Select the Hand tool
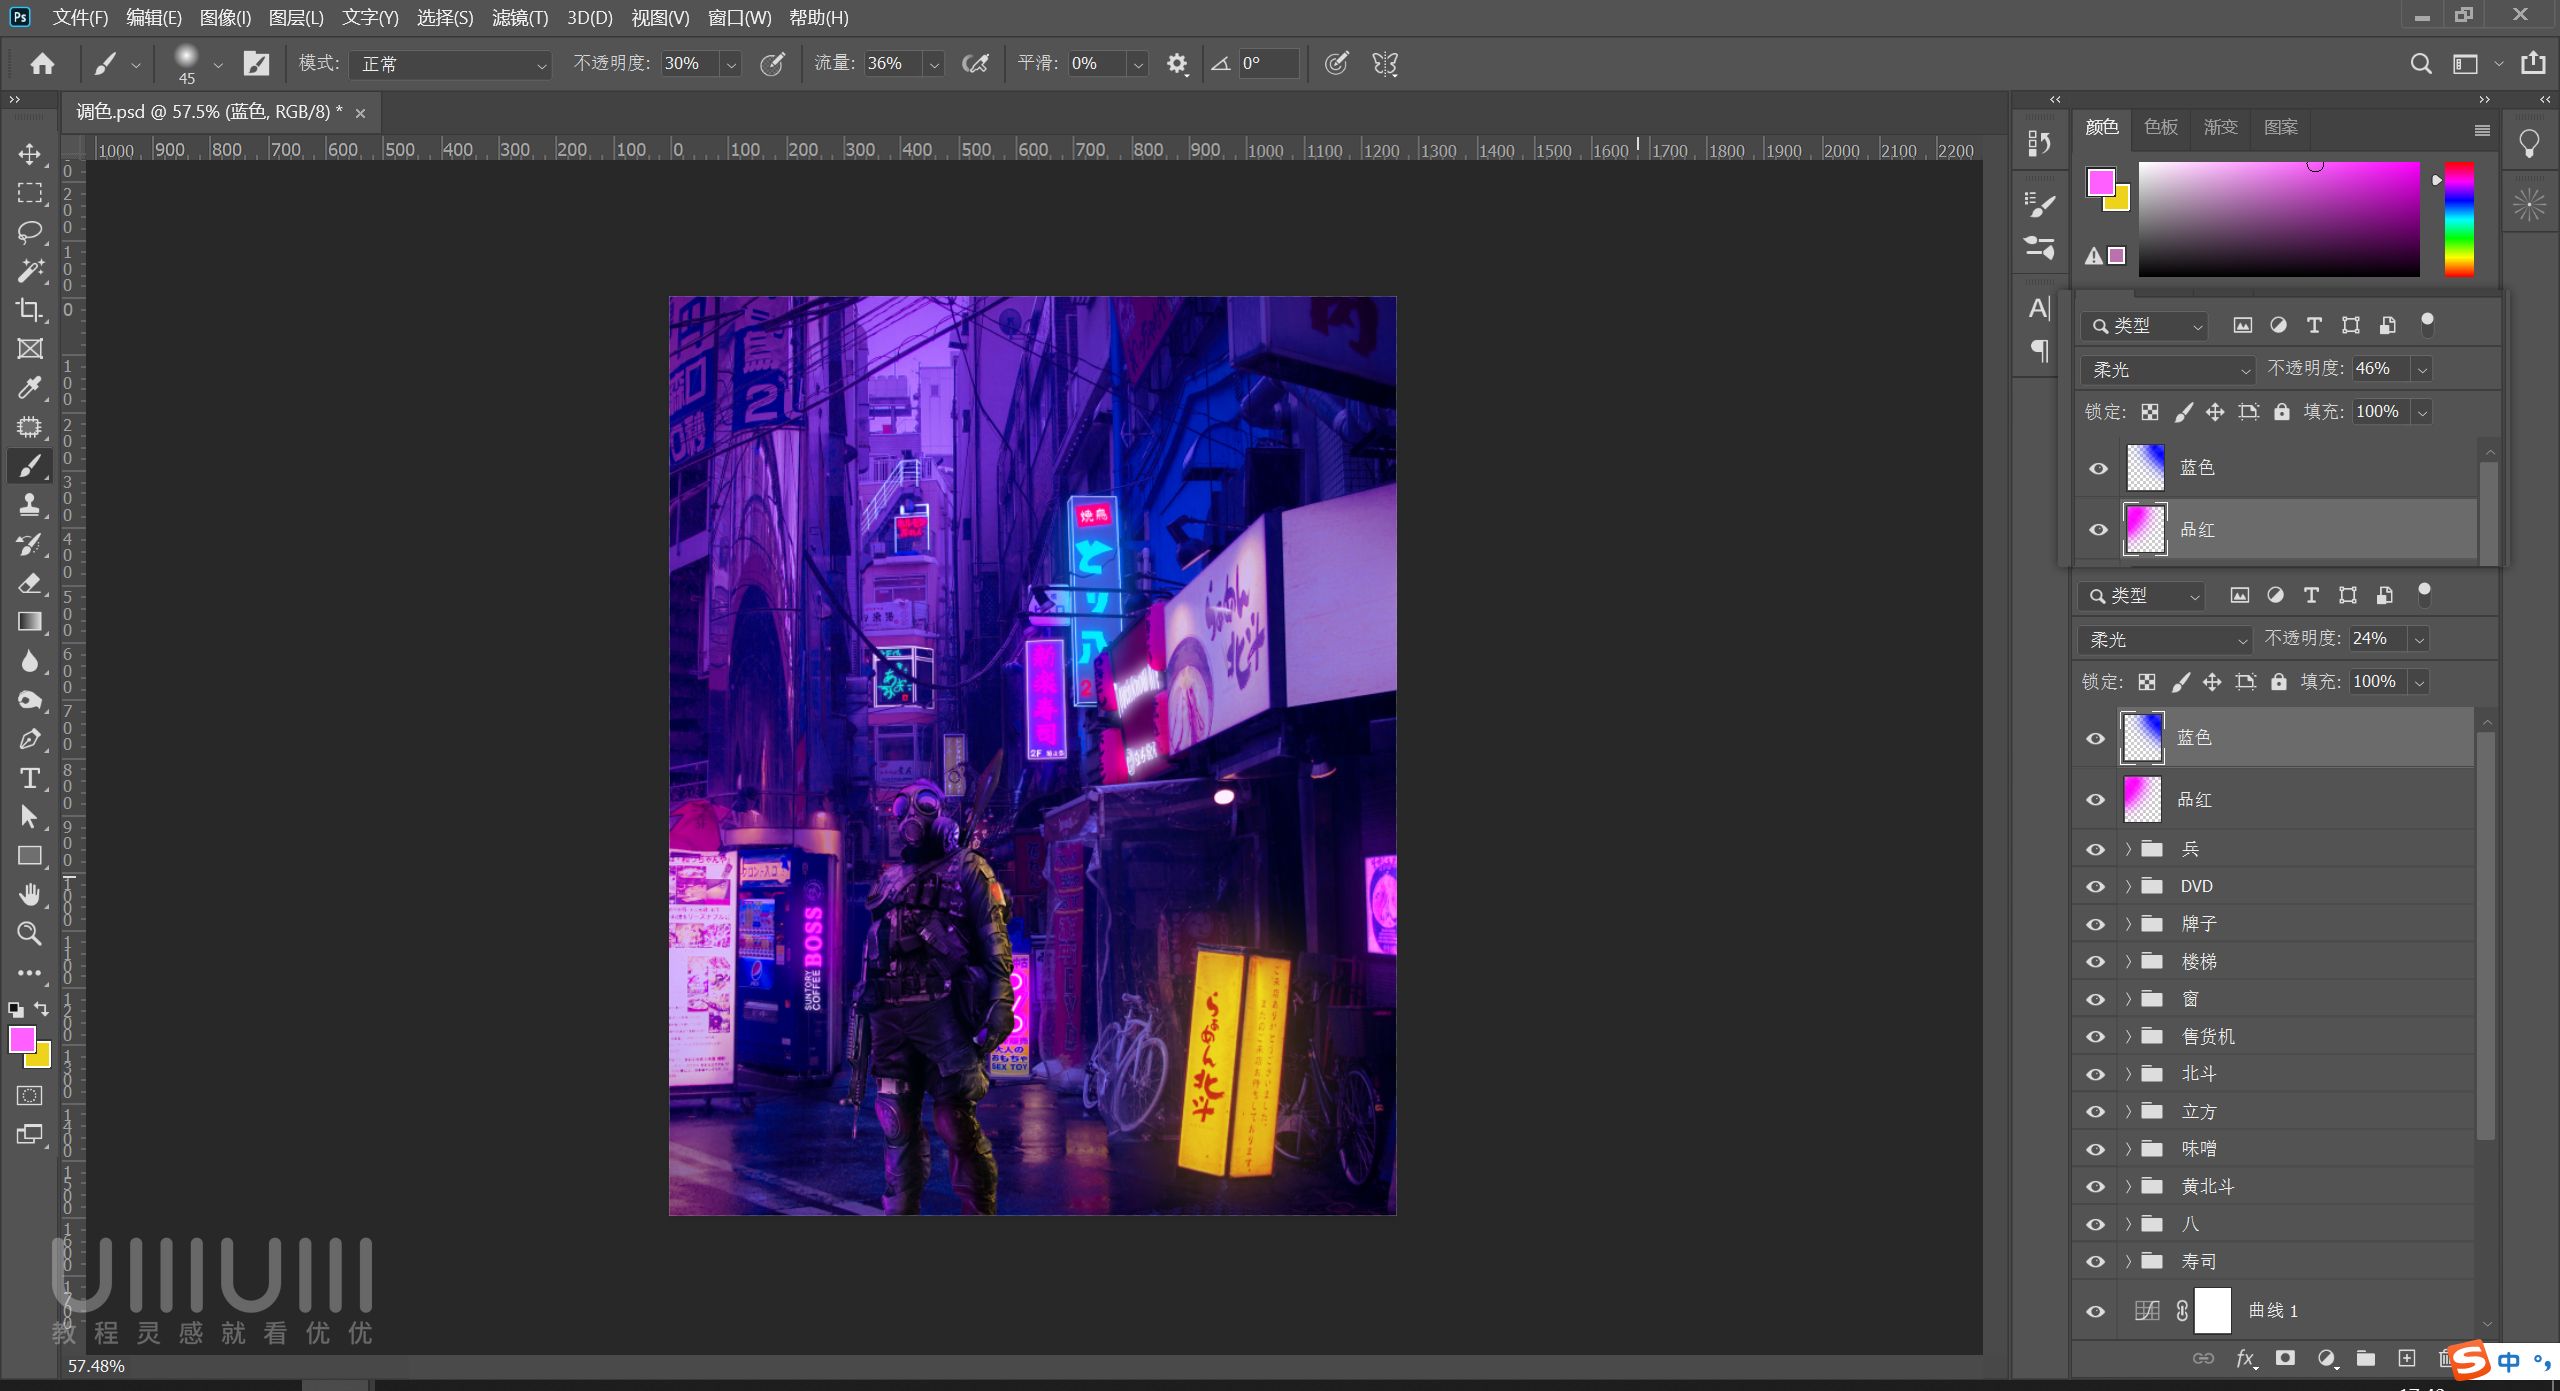Screen dimensions: 2560x1391 click(30, 895)
